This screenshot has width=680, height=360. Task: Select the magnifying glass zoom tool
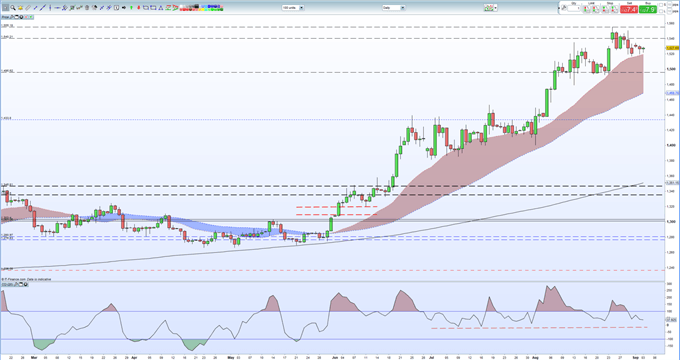[x=13, y=8]
